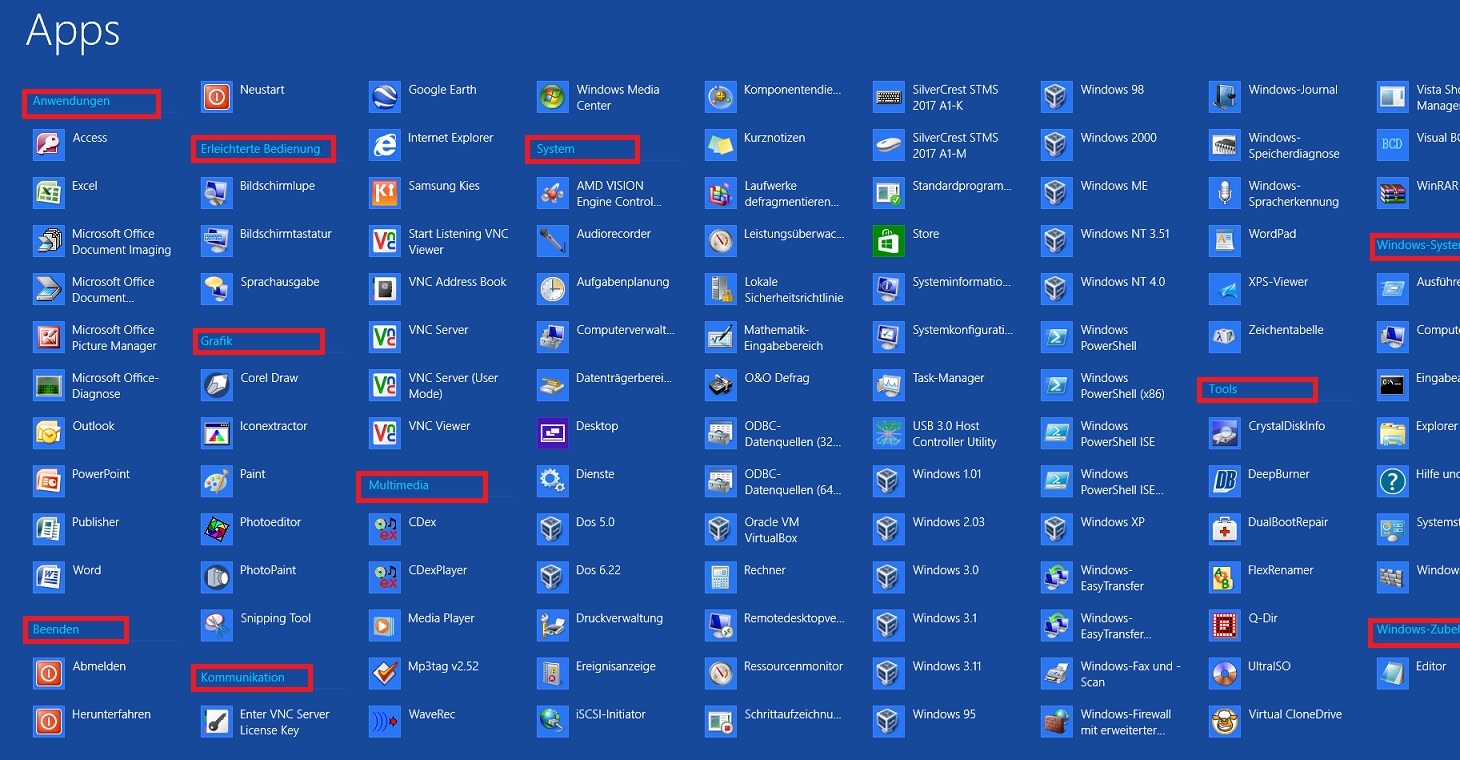Click the 'Kurznotizen' label

point(774,138)
